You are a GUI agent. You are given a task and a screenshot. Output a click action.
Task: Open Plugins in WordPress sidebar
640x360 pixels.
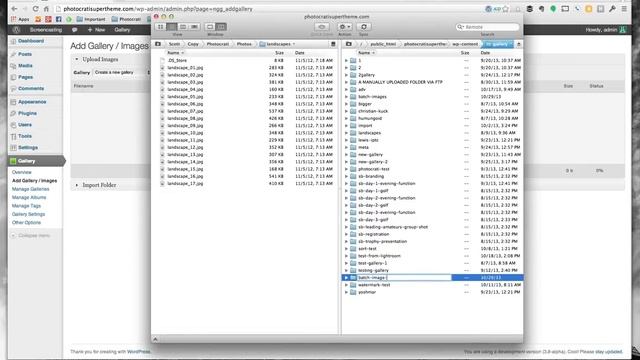pos(27,113)
